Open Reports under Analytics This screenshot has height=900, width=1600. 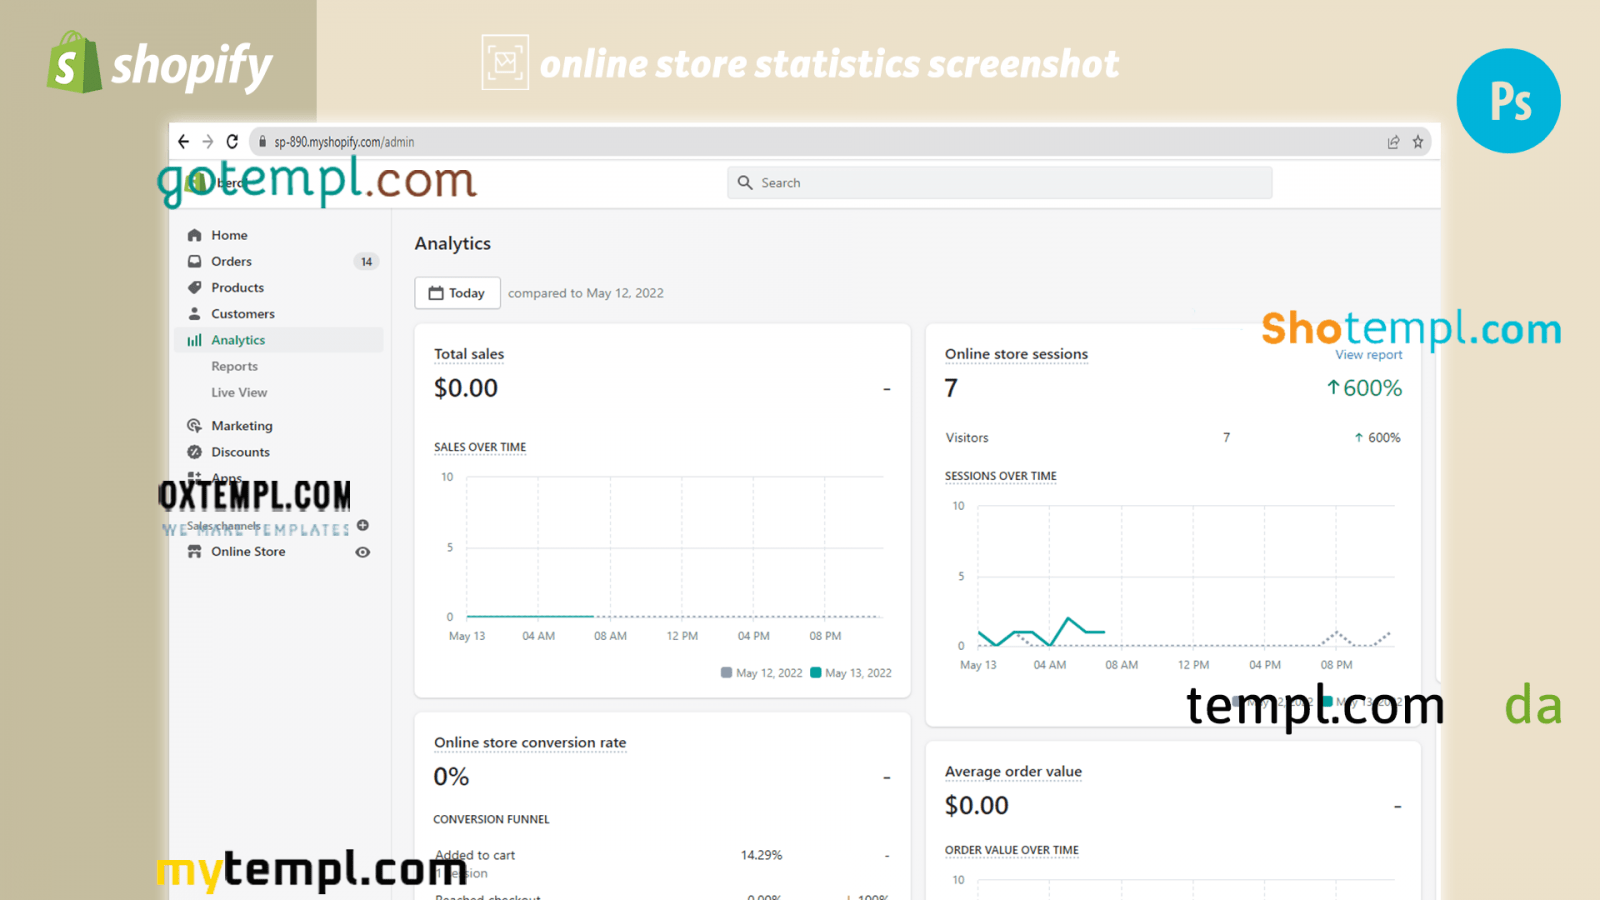[x=234, y=366]
